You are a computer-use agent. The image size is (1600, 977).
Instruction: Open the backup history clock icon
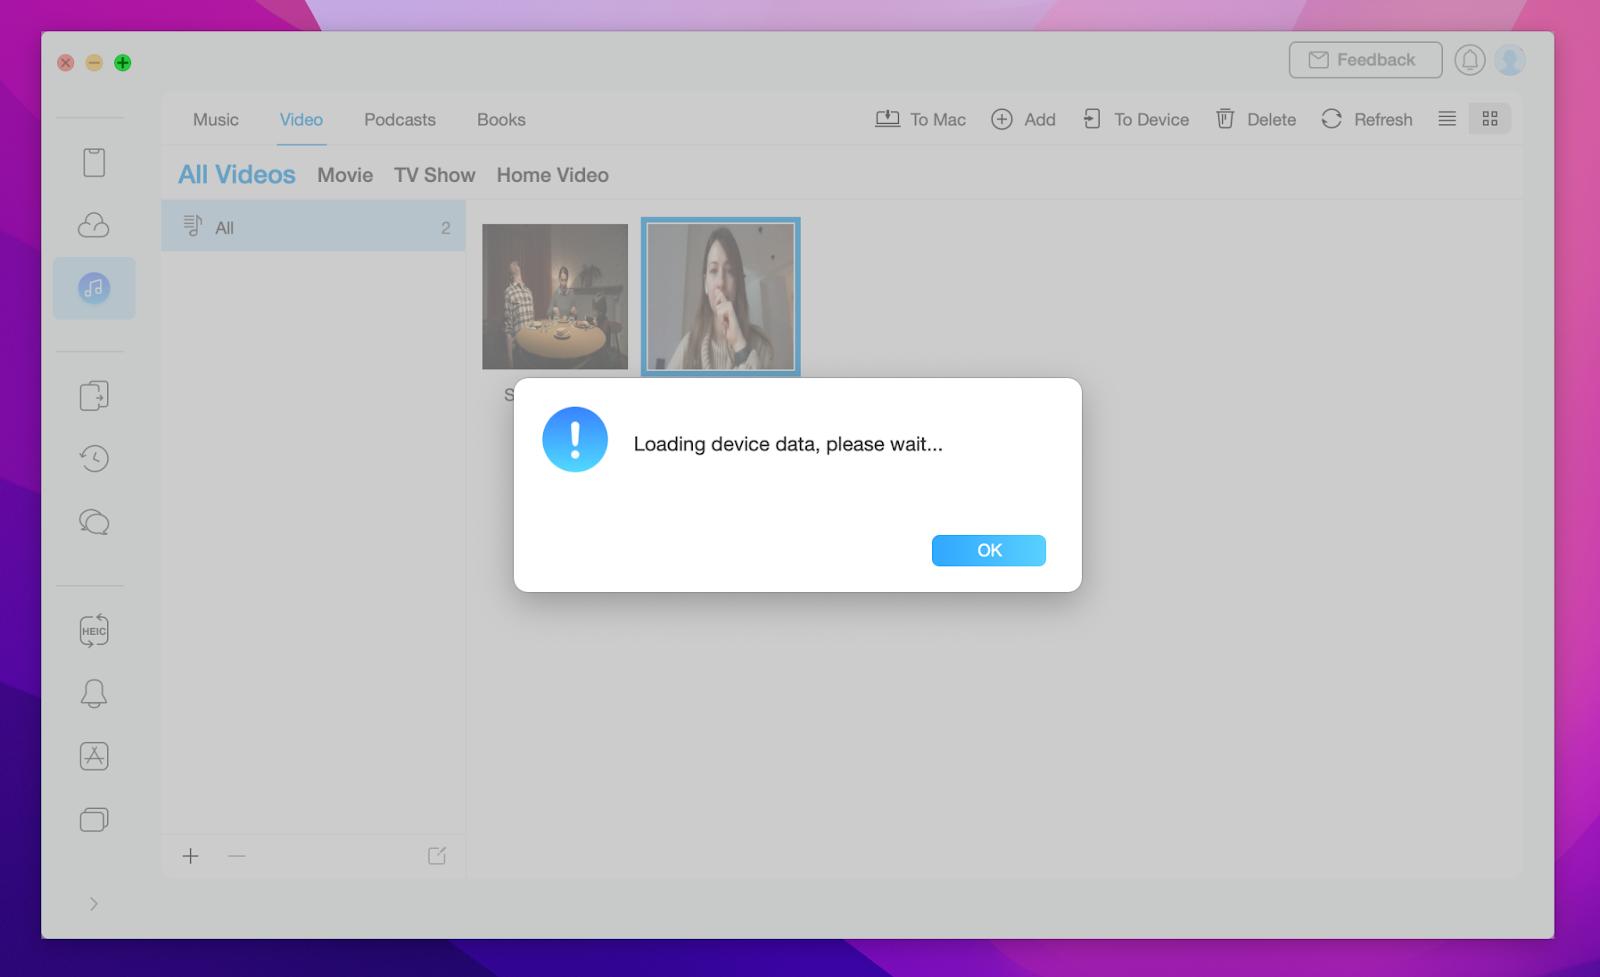(94, 459)
